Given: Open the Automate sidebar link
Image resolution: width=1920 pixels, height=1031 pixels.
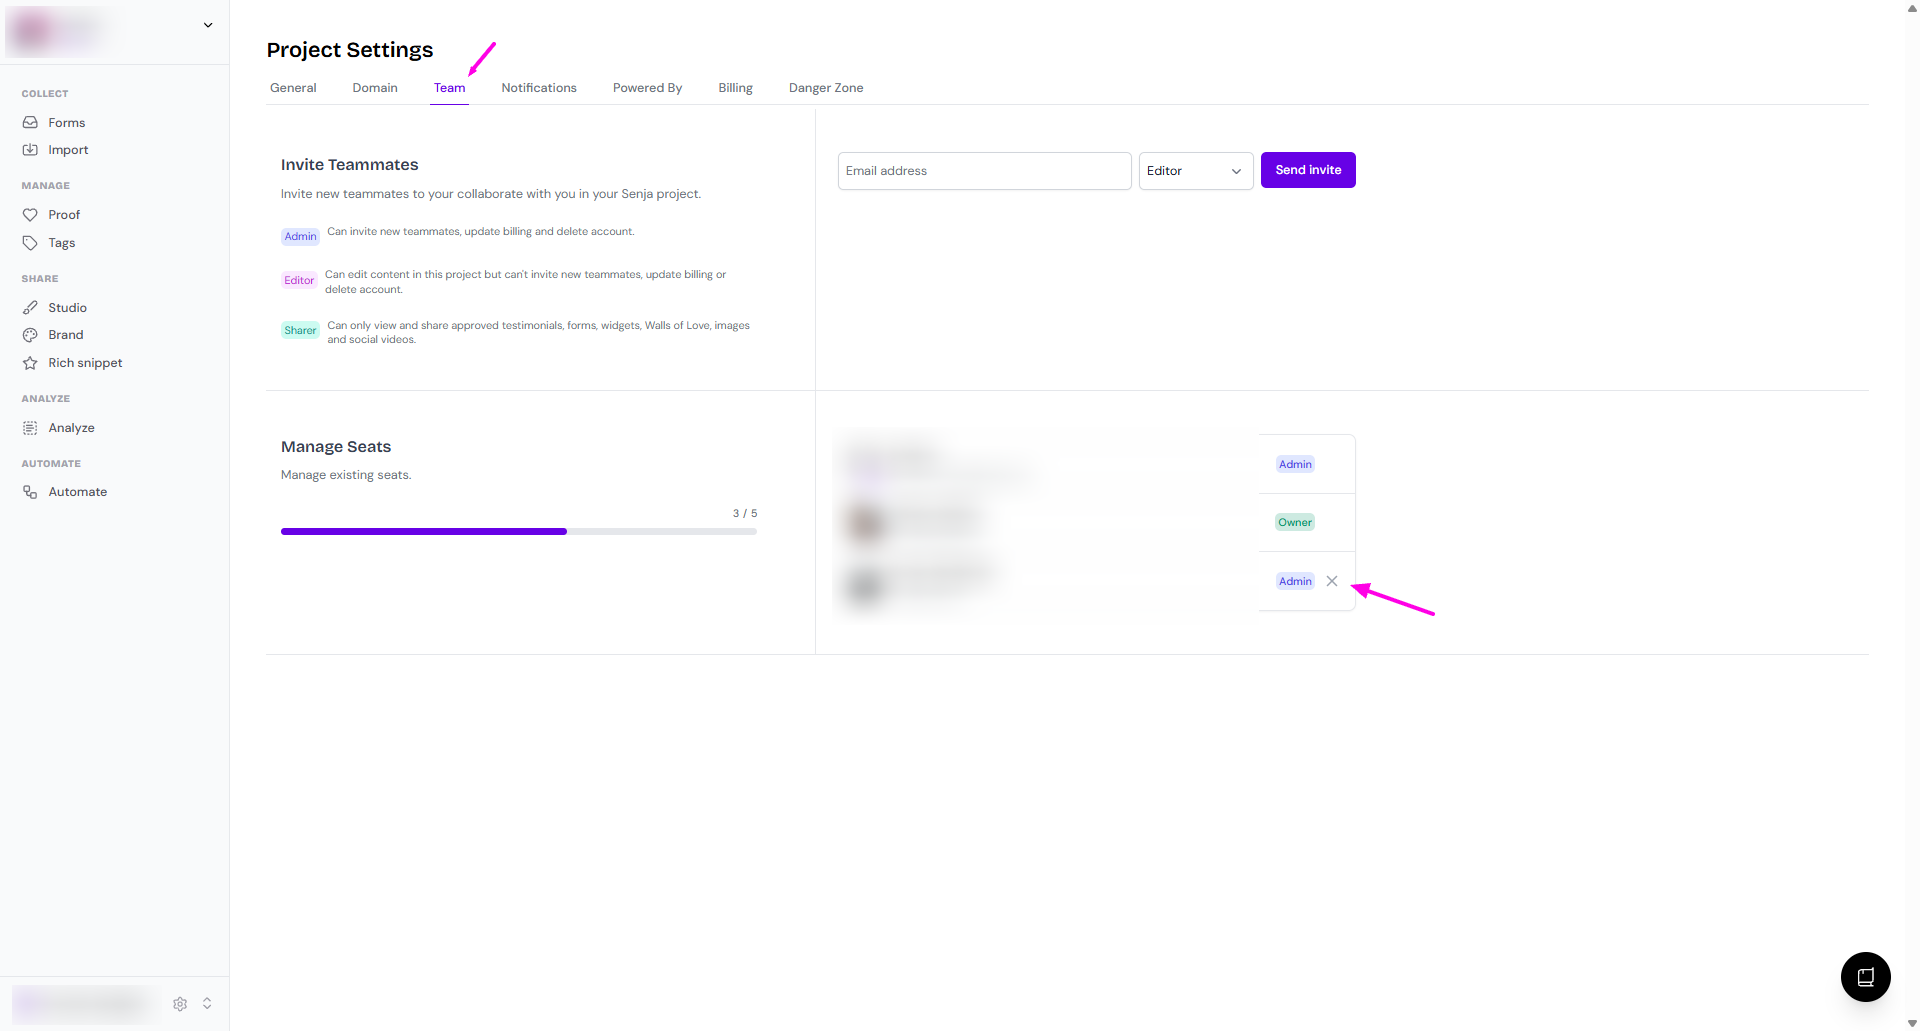Looking at the screenshot, I should pyautogui.click(x=77, y=492).
